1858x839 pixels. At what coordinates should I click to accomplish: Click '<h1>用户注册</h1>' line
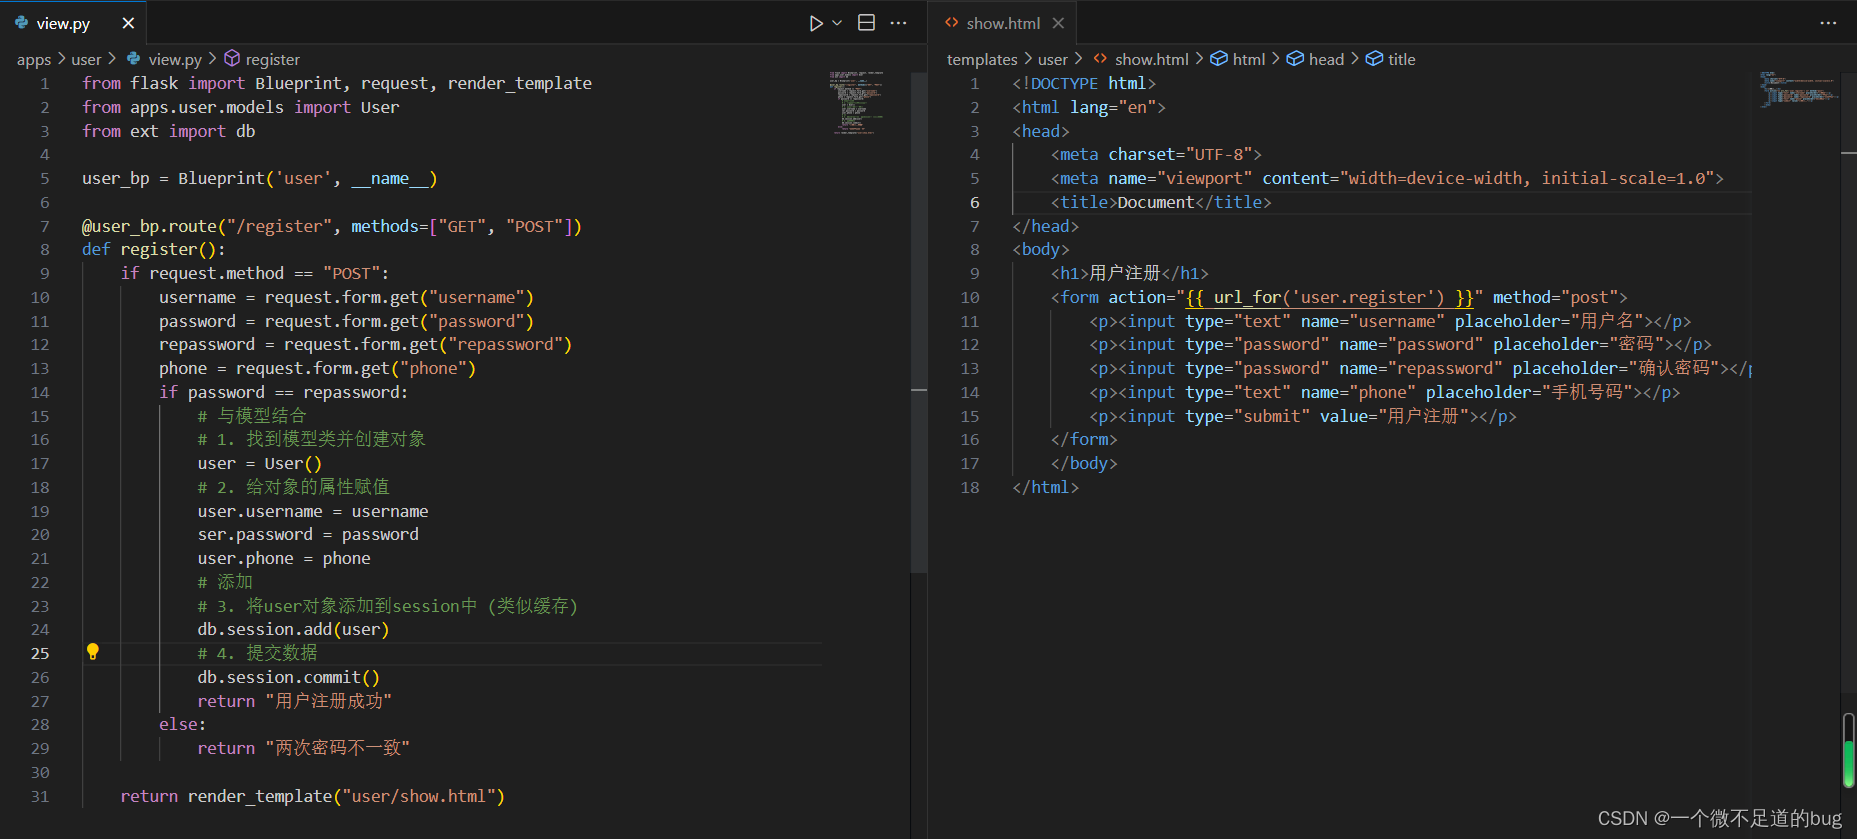1129,273
